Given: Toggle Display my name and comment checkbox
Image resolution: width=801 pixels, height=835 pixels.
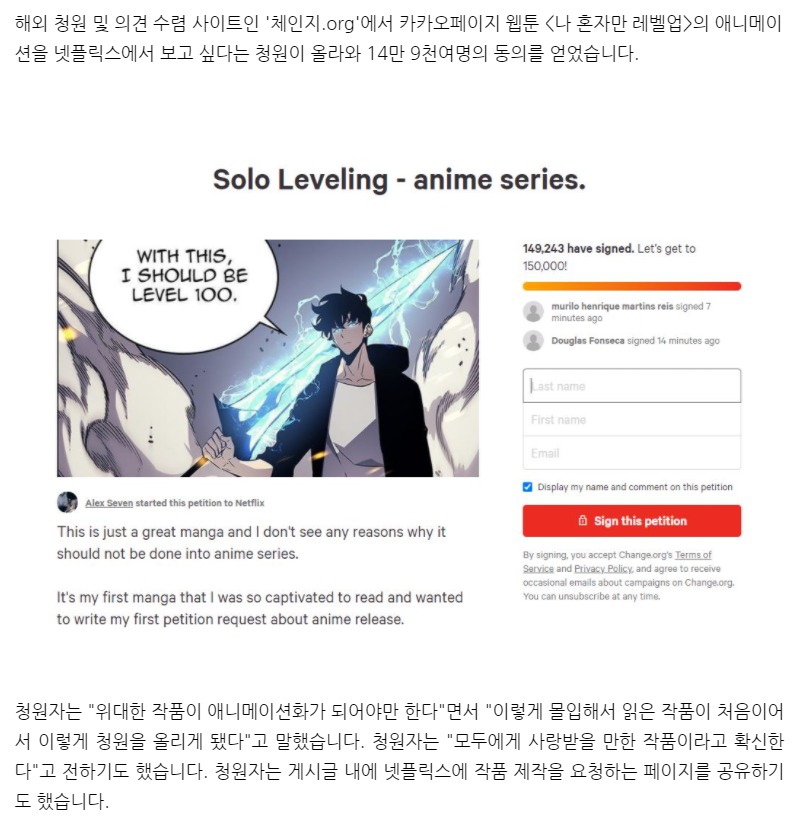Looking at the screenshot, I should point(527,487).
